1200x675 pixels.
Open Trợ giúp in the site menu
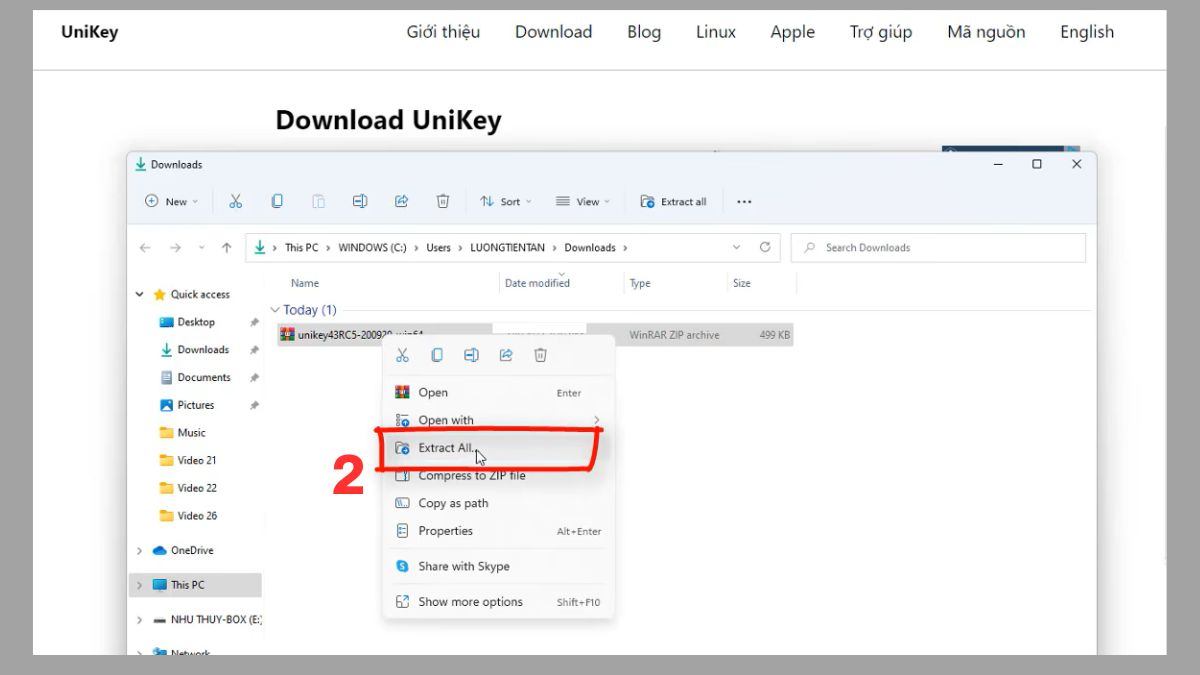(881, 32)
